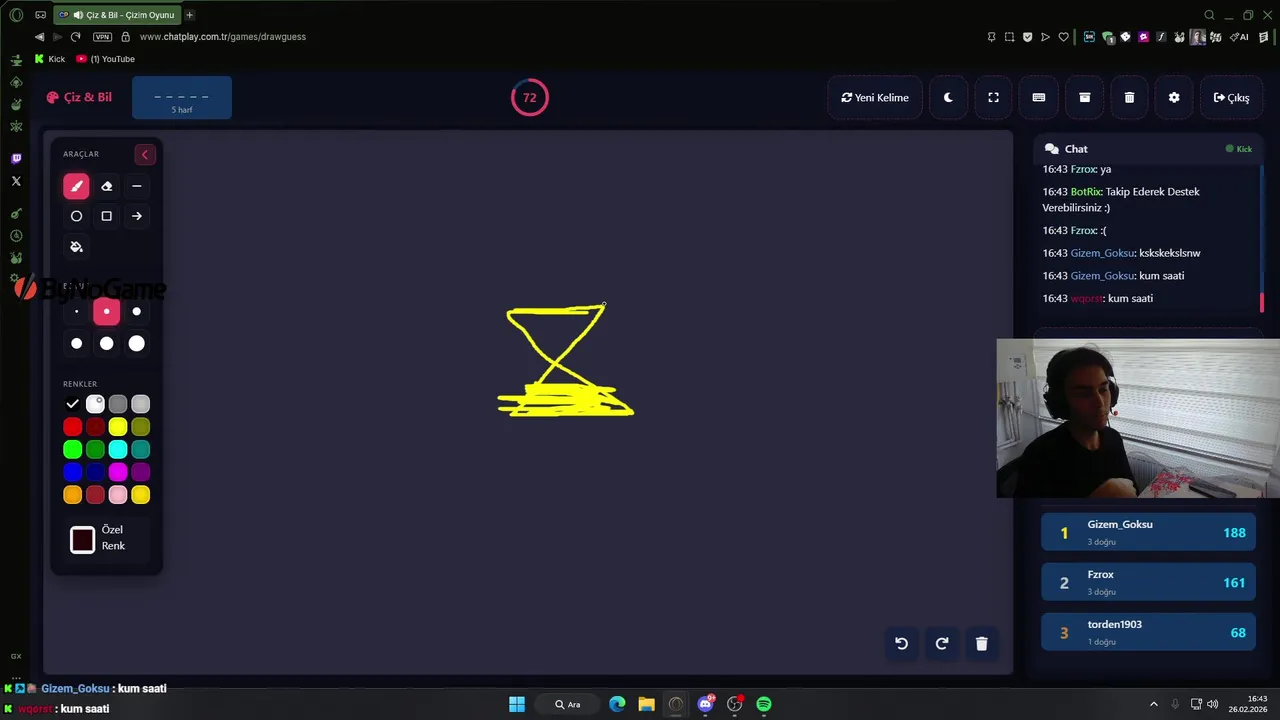Pick the bright blue color swatch
1280x720 pixels.
point(72,472)
